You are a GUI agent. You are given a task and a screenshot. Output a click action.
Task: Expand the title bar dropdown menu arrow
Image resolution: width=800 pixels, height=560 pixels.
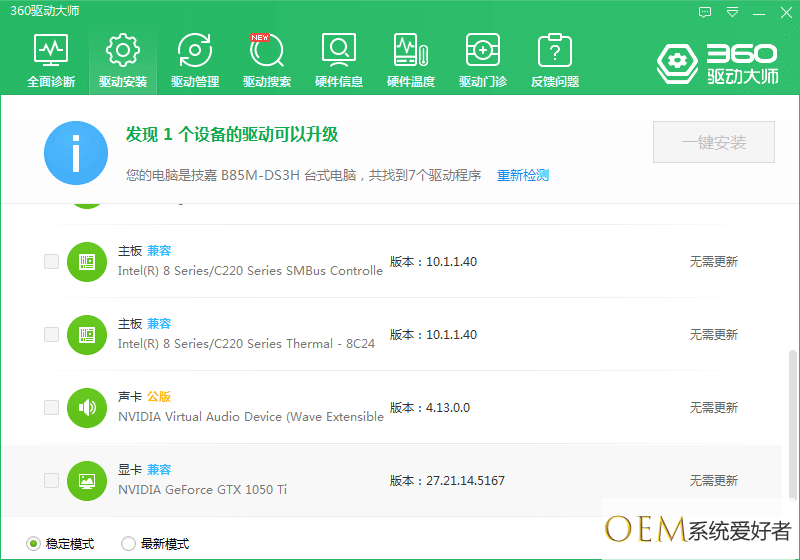(x=733, y=12)
